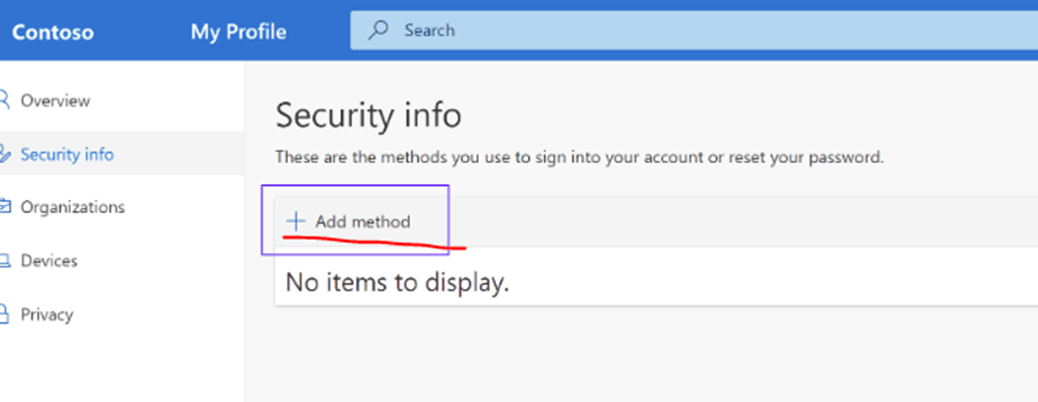Click the Security info page heading
The height and width of the screenshot is (402, 1038).
(369, 116)
